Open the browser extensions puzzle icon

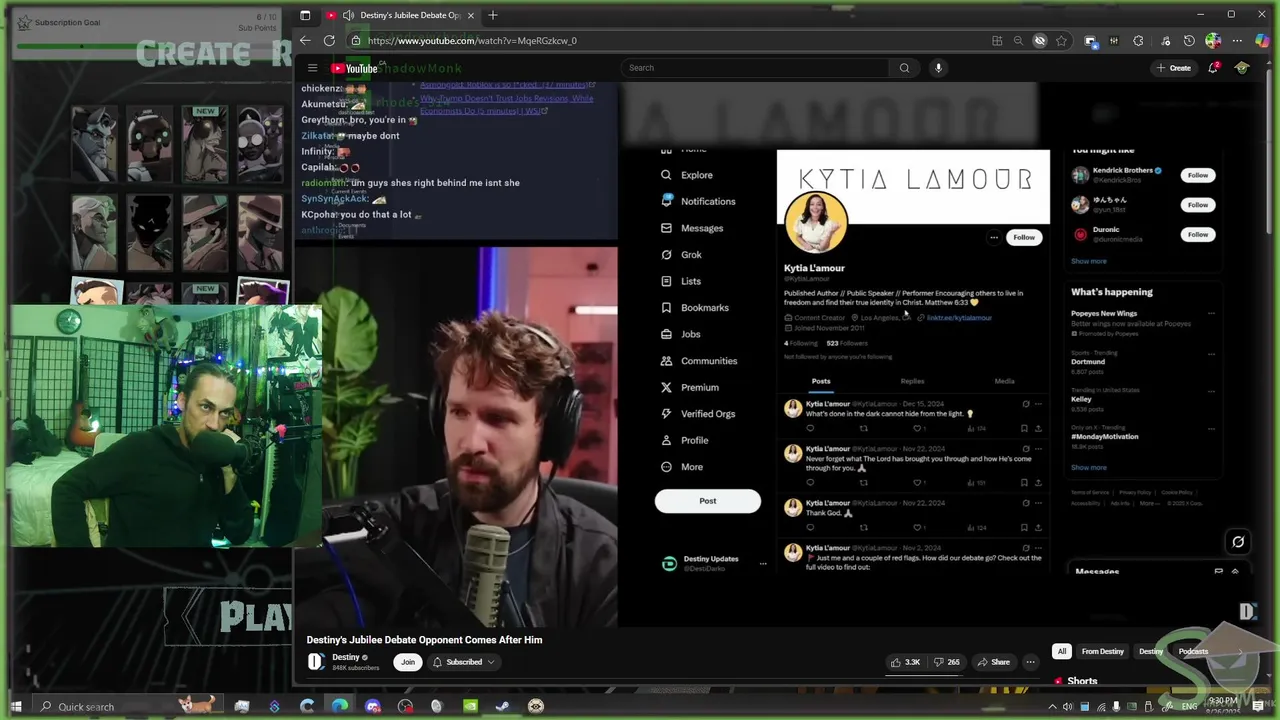click(x=1138, y=41)
